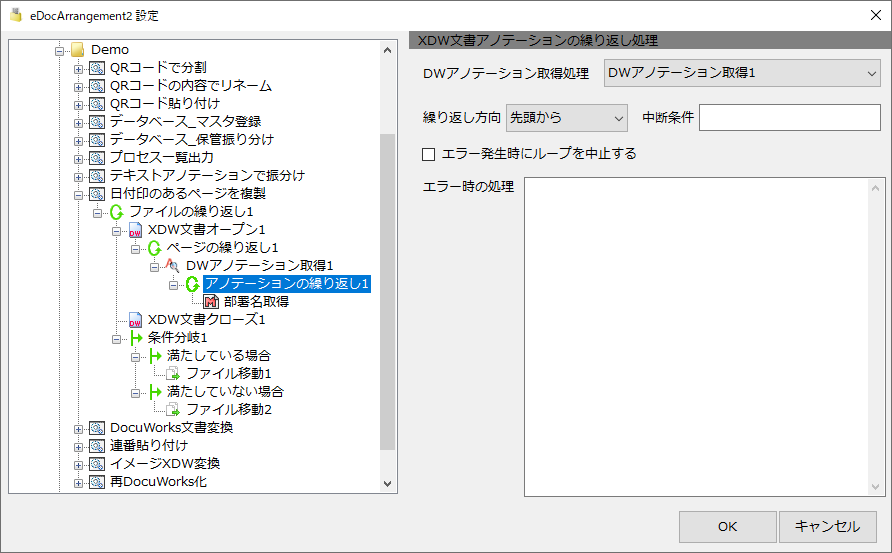Click the green branch icon of 条件分岐1
This screenshot has width=892, height=553.
[136, 338]
